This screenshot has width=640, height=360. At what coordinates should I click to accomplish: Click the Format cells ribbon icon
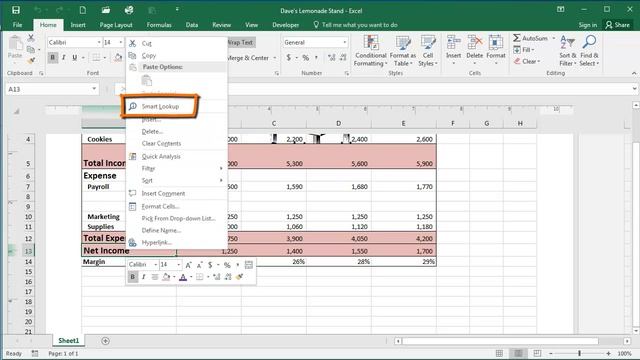(x=496, y=42)
